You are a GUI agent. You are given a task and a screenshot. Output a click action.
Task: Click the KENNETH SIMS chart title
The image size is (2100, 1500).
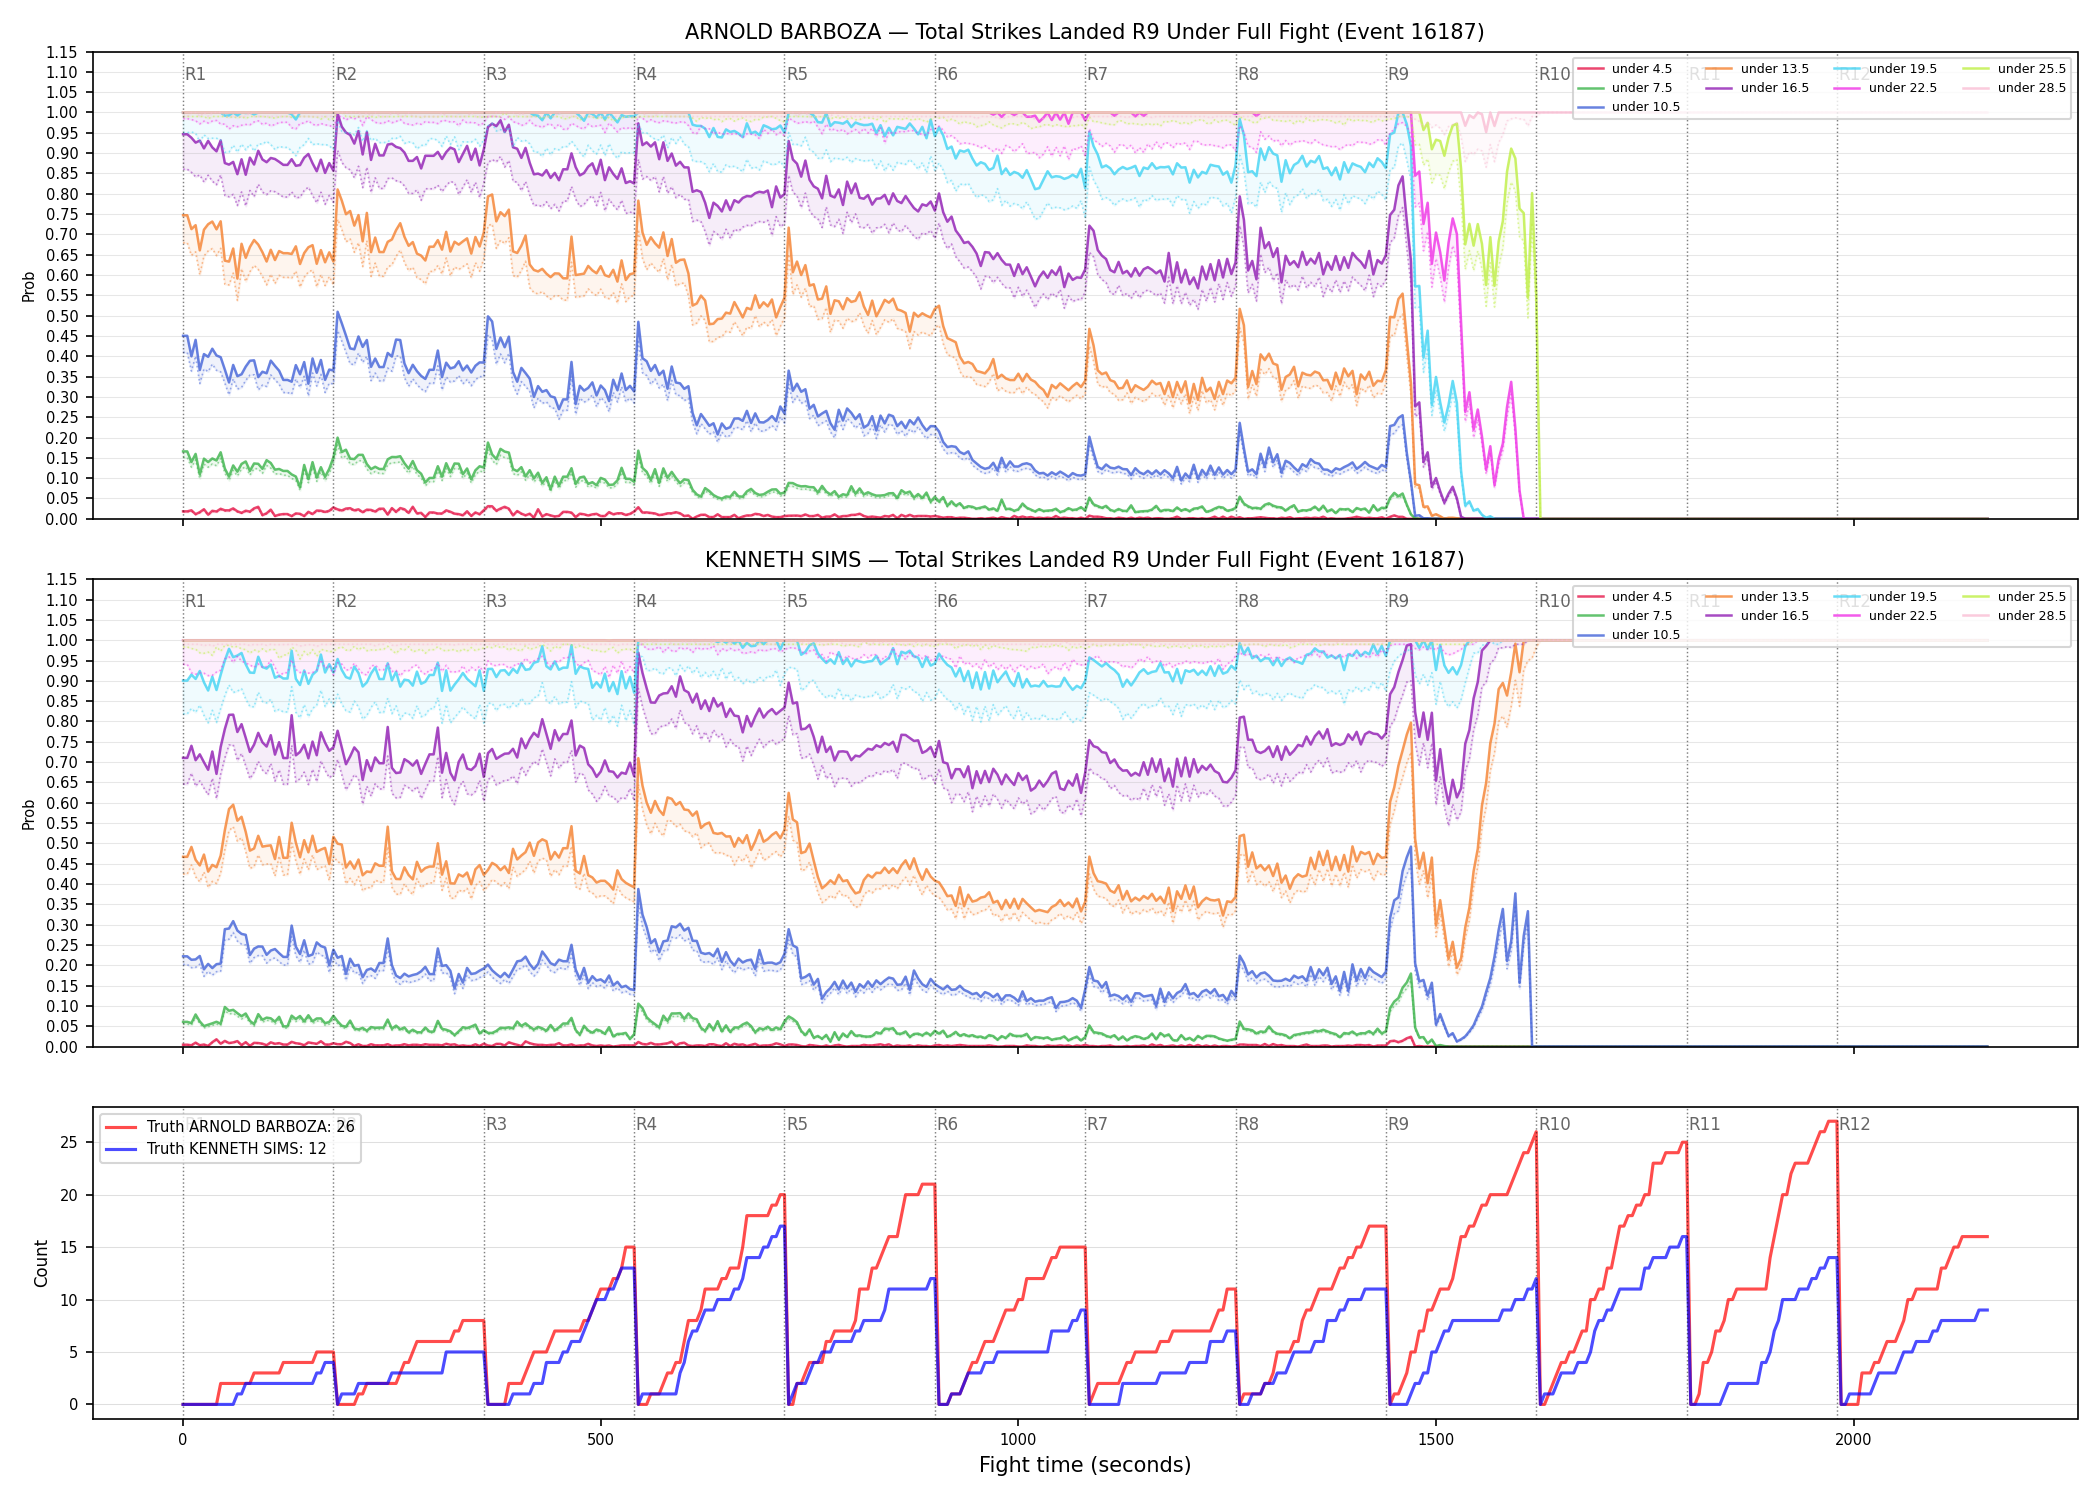pyautogui.click(x=1084, y=560)
